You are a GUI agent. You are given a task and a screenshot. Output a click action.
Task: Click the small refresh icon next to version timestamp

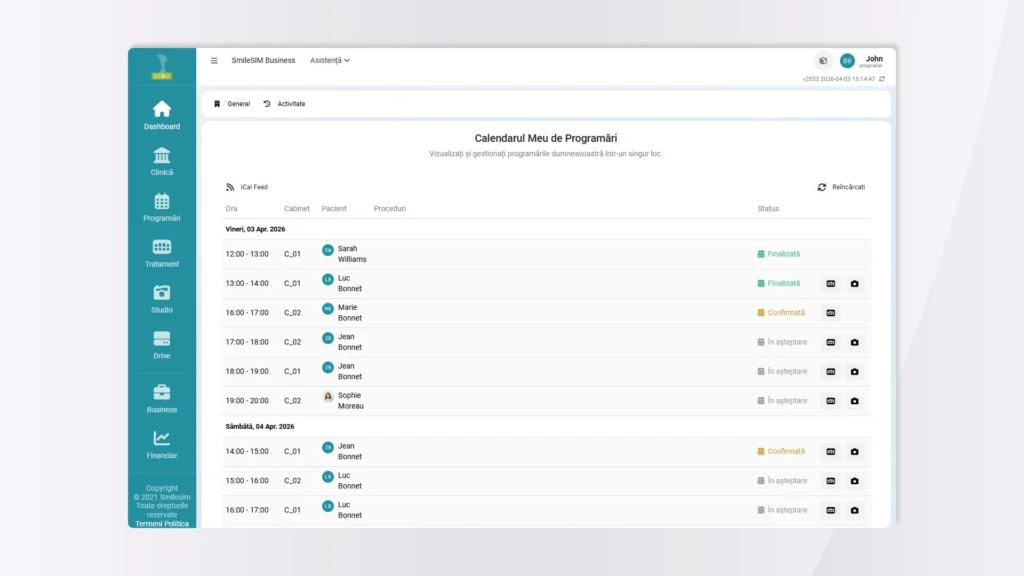click(x=881, y=79)
